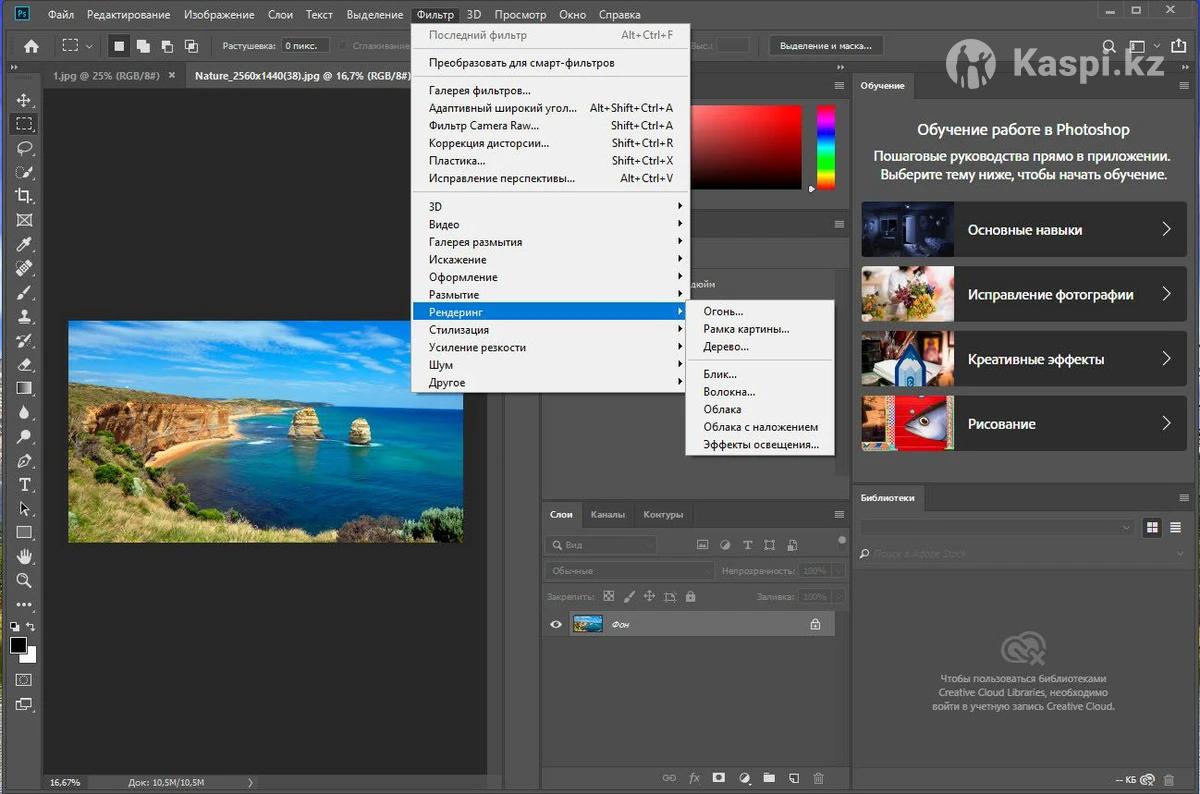This screenshot has height=794, width=1200.
Task: Toggle Quick Mask mode in the toolbar
Action: [25, 680]
